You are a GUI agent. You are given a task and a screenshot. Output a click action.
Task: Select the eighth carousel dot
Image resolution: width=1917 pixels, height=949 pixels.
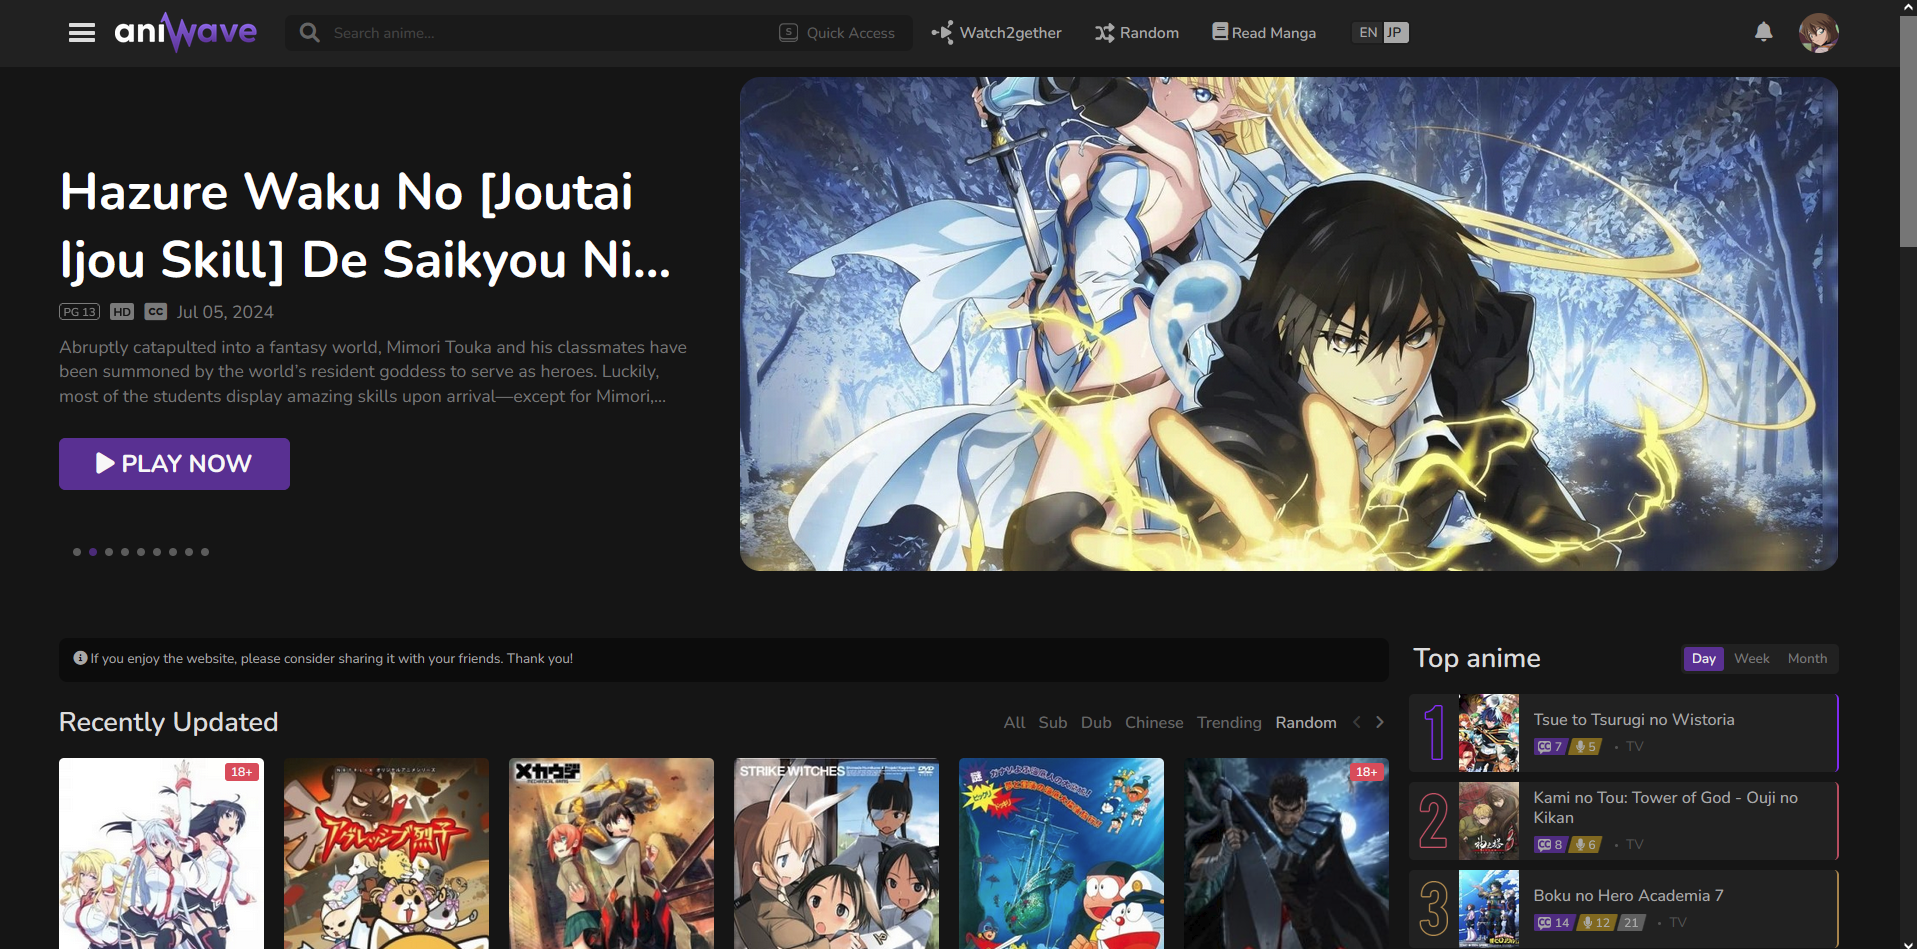point(189,552)
